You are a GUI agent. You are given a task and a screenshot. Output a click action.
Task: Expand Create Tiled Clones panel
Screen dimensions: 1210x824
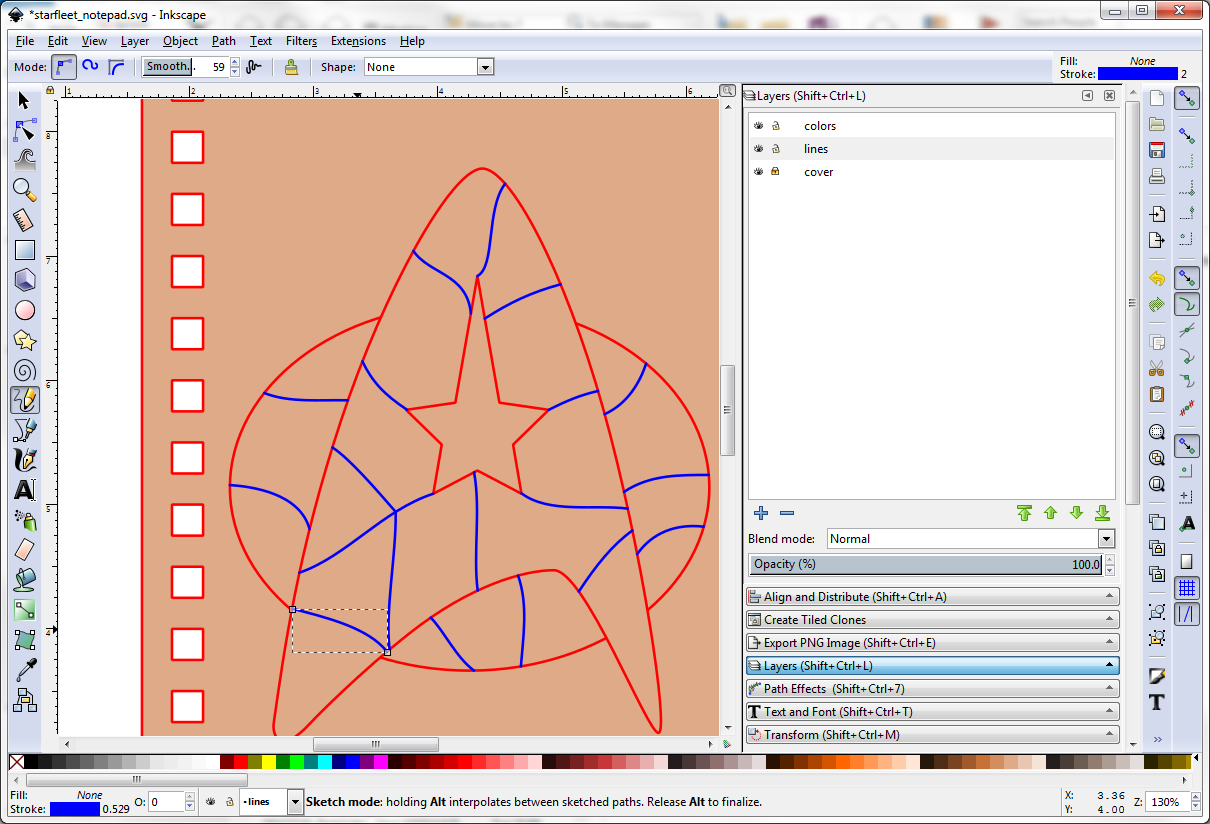point(932,620)
